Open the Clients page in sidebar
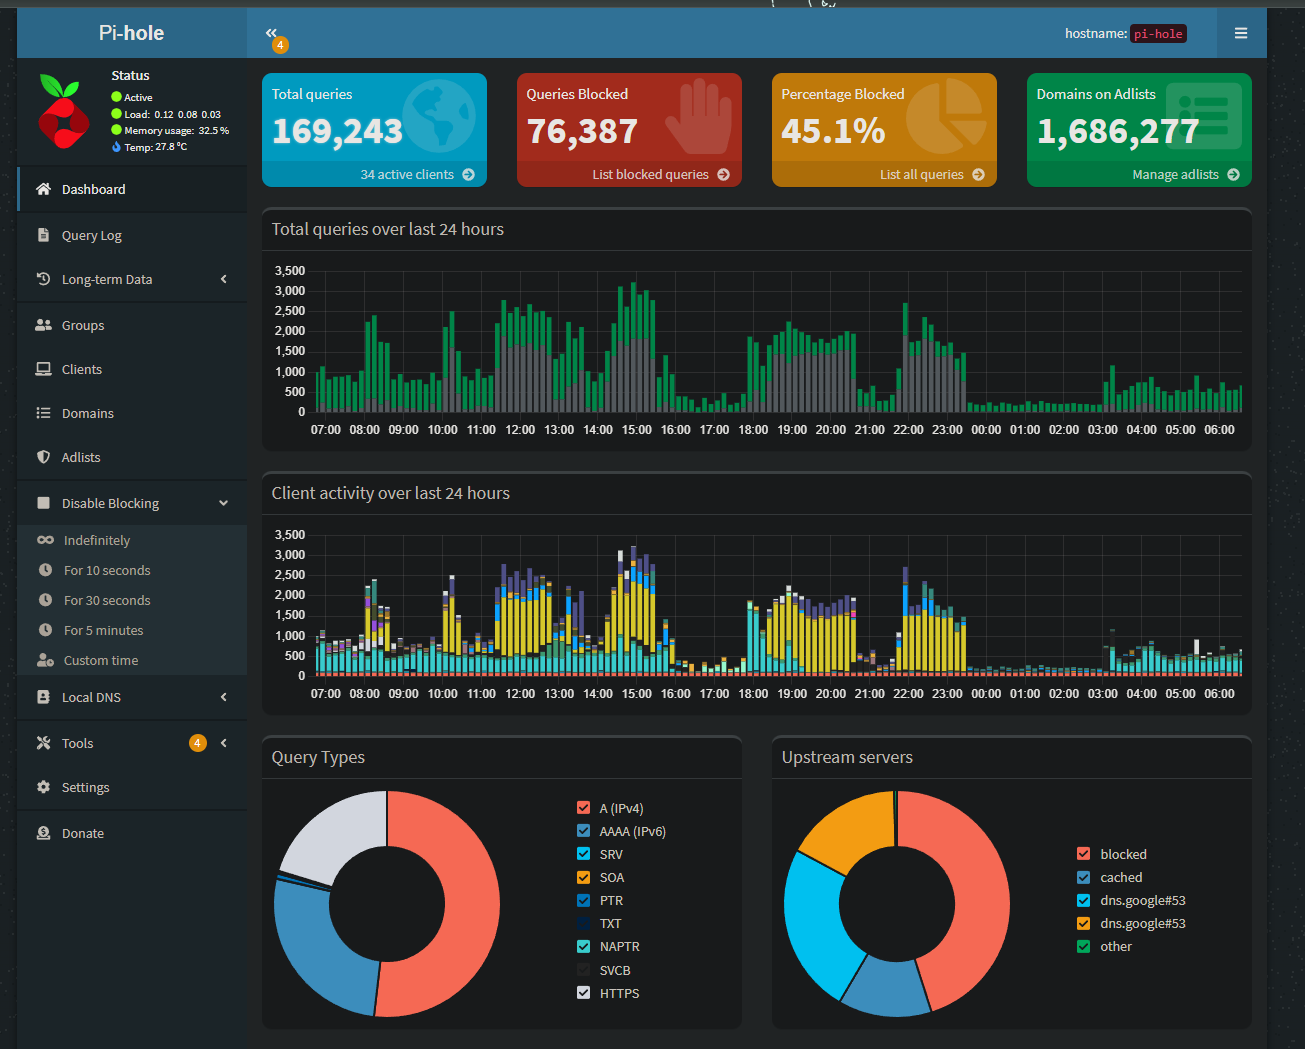 [81, 369]
